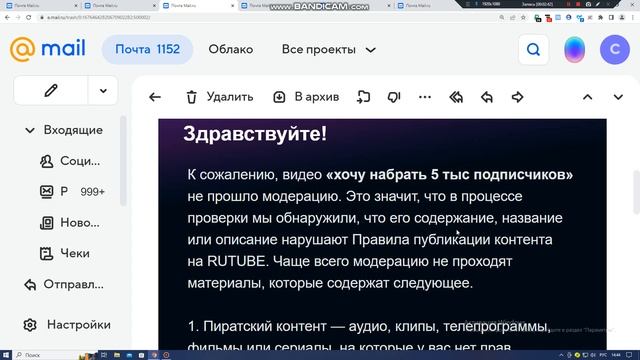Open the Windows Start button
Screen dimensions: 640x360
6,355
